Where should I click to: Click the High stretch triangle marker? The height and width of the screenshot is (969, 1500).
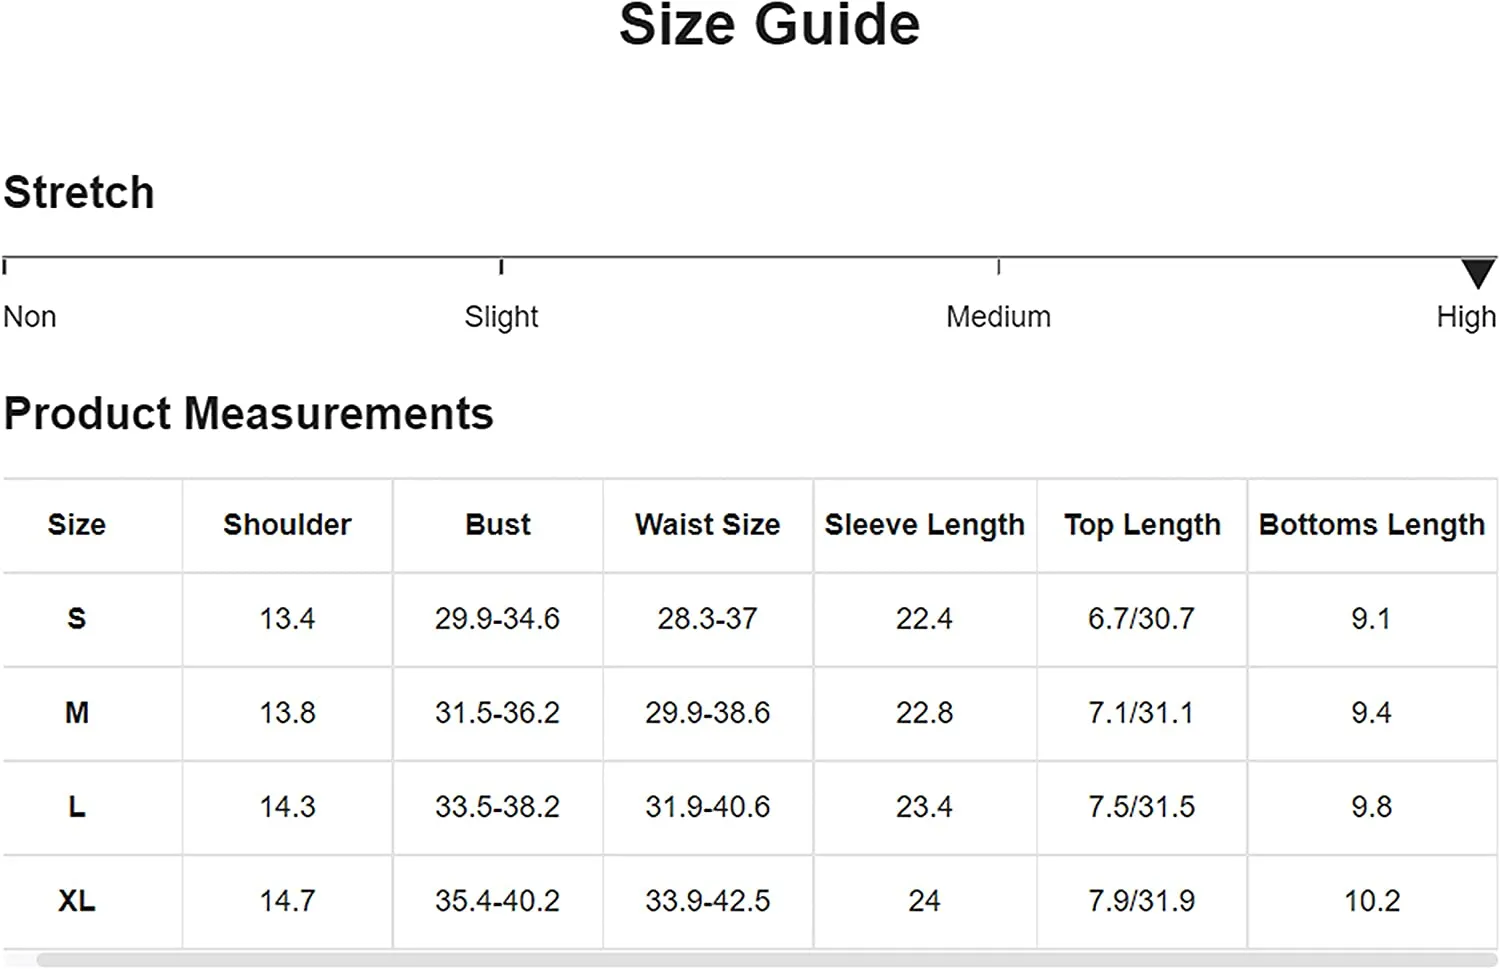coord(1478,273)
